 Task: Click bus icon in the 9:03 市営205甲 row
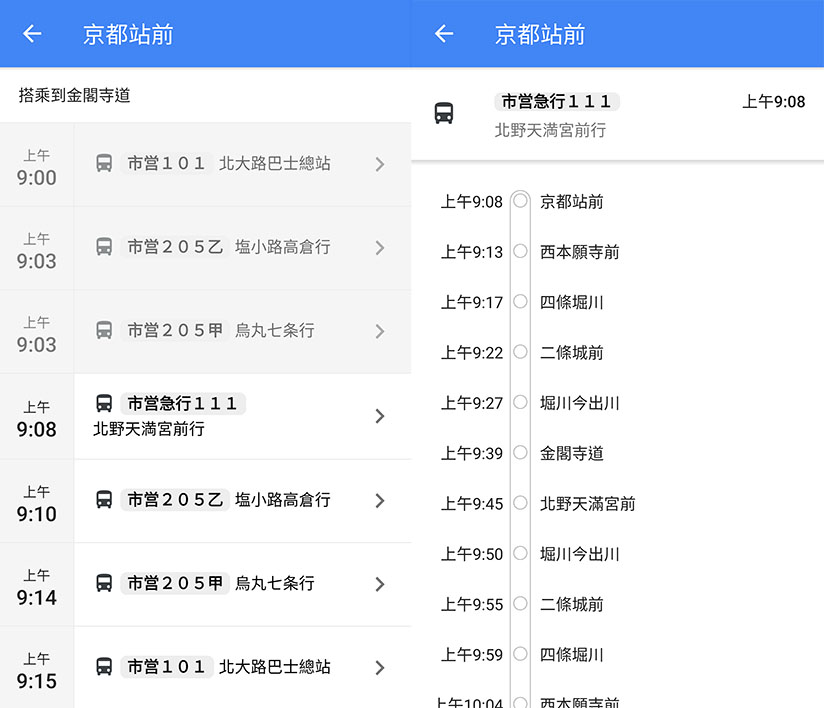104,330
